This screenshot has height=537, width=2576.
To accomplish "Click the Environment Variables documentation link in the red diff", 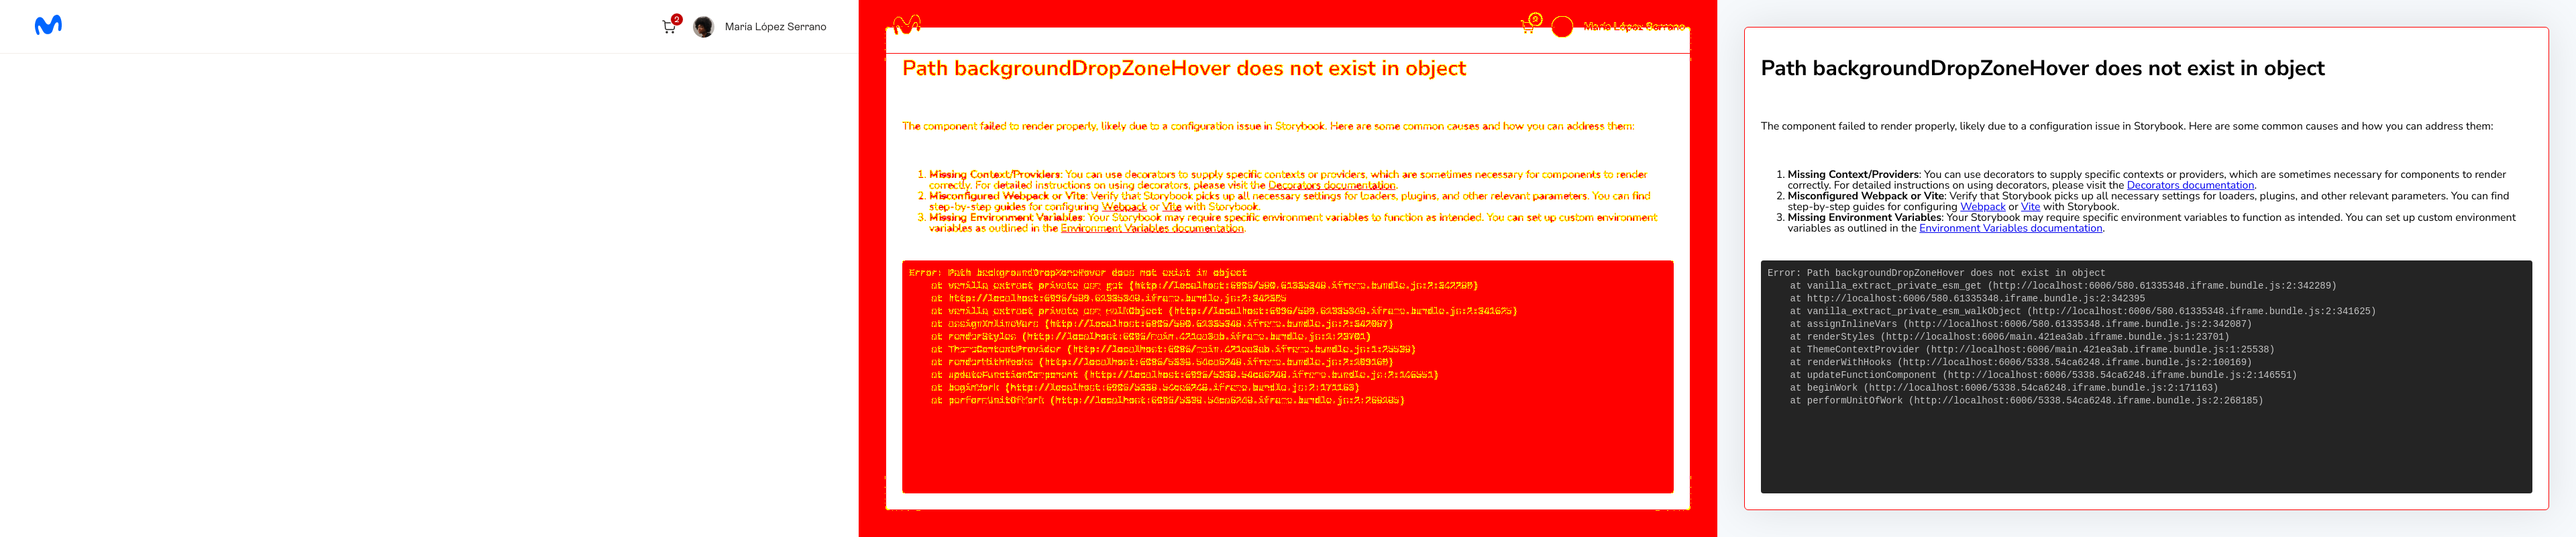I will [x=1152, y=228].
